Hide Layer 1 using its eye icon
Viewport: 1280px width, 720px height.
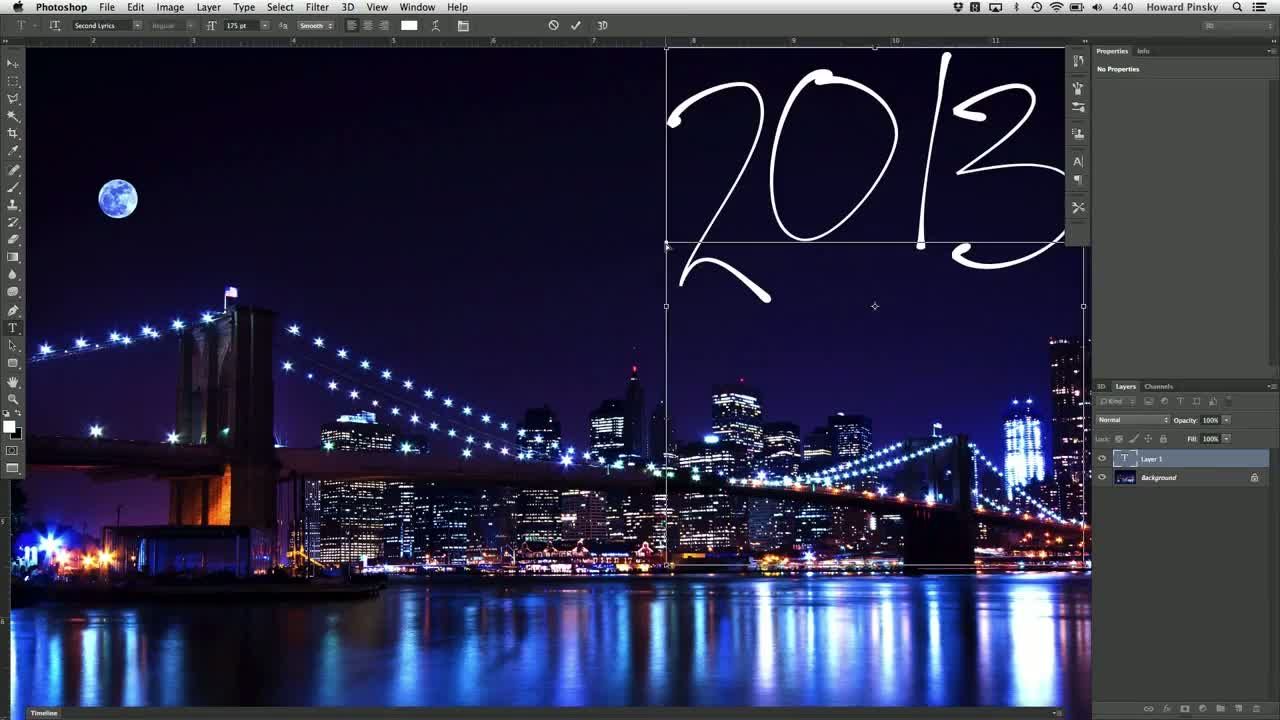1102,459
